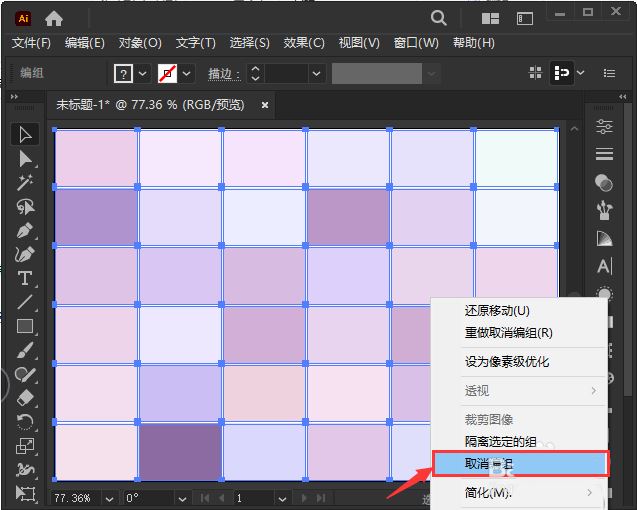This screenshot has width=637, height=510.
Task: Go to the first artboard button
Action: point(206,498)
